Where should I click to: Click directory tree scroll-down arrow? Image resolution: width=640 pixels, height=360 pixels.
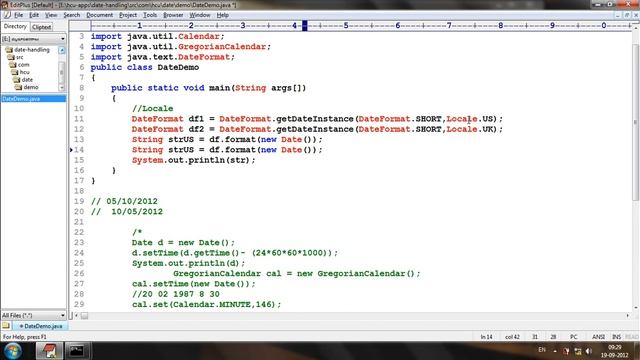62,87
